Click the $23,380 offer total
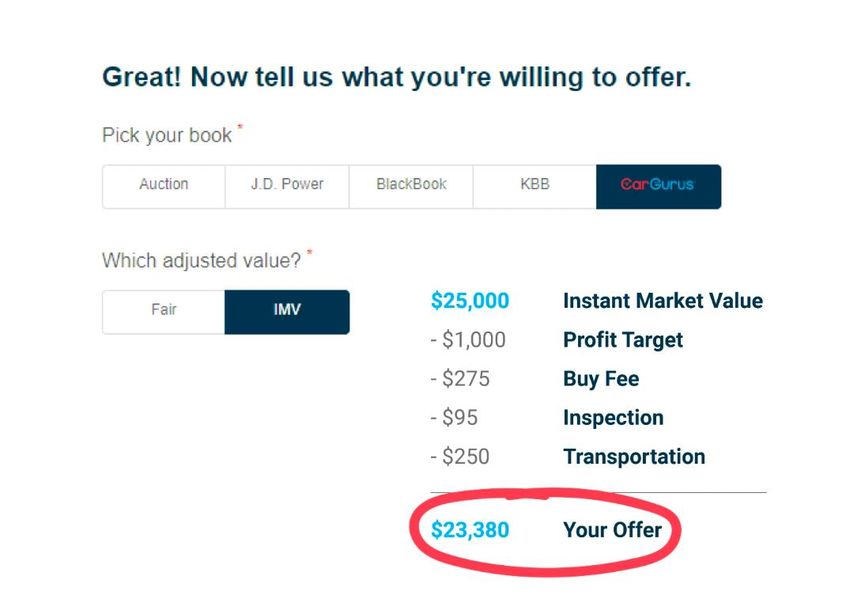850x599 pixels. tap(470, 530)
